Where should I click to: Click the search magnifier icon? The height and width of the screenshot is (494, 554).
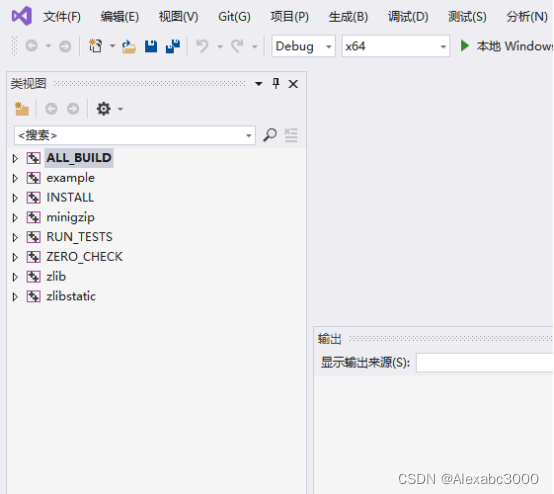point(270,135)
